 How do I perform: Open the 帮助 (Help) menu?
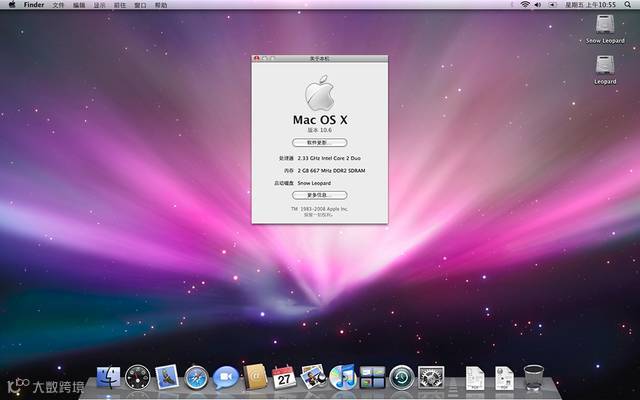pos(161,5)
